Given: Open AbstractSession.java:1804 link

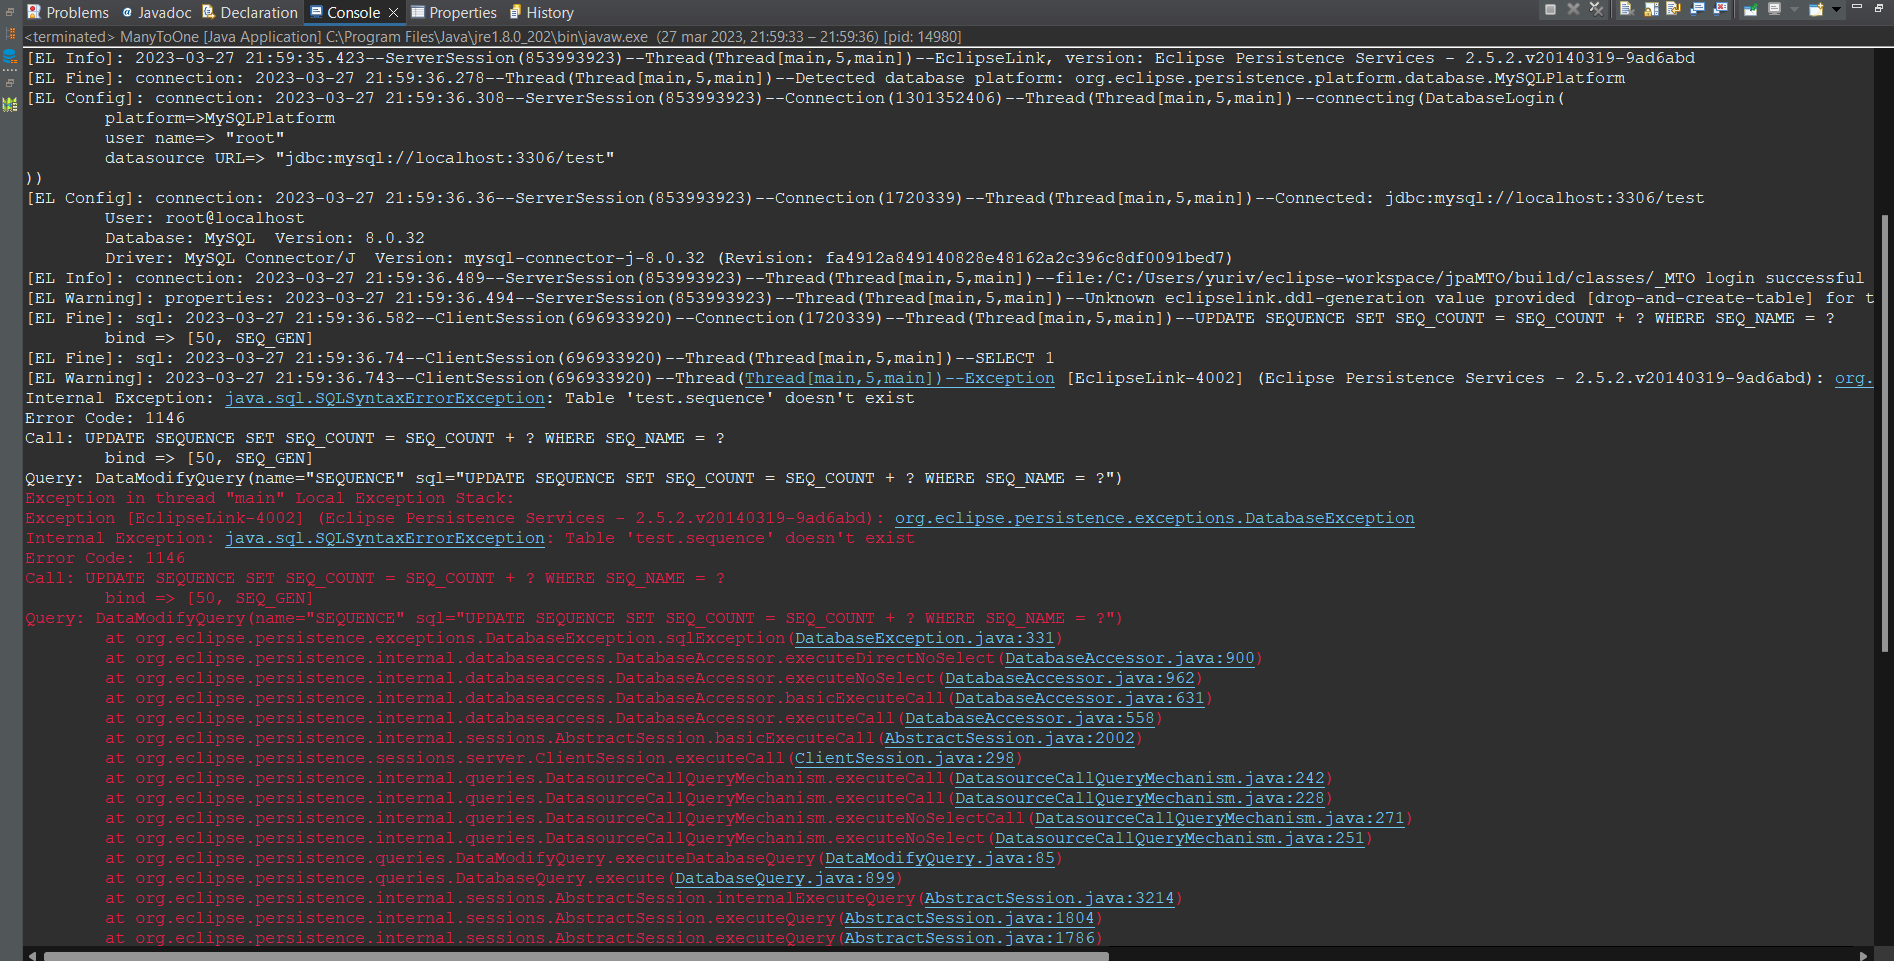Looking at the screenshot, I should (x=969, y=918).
